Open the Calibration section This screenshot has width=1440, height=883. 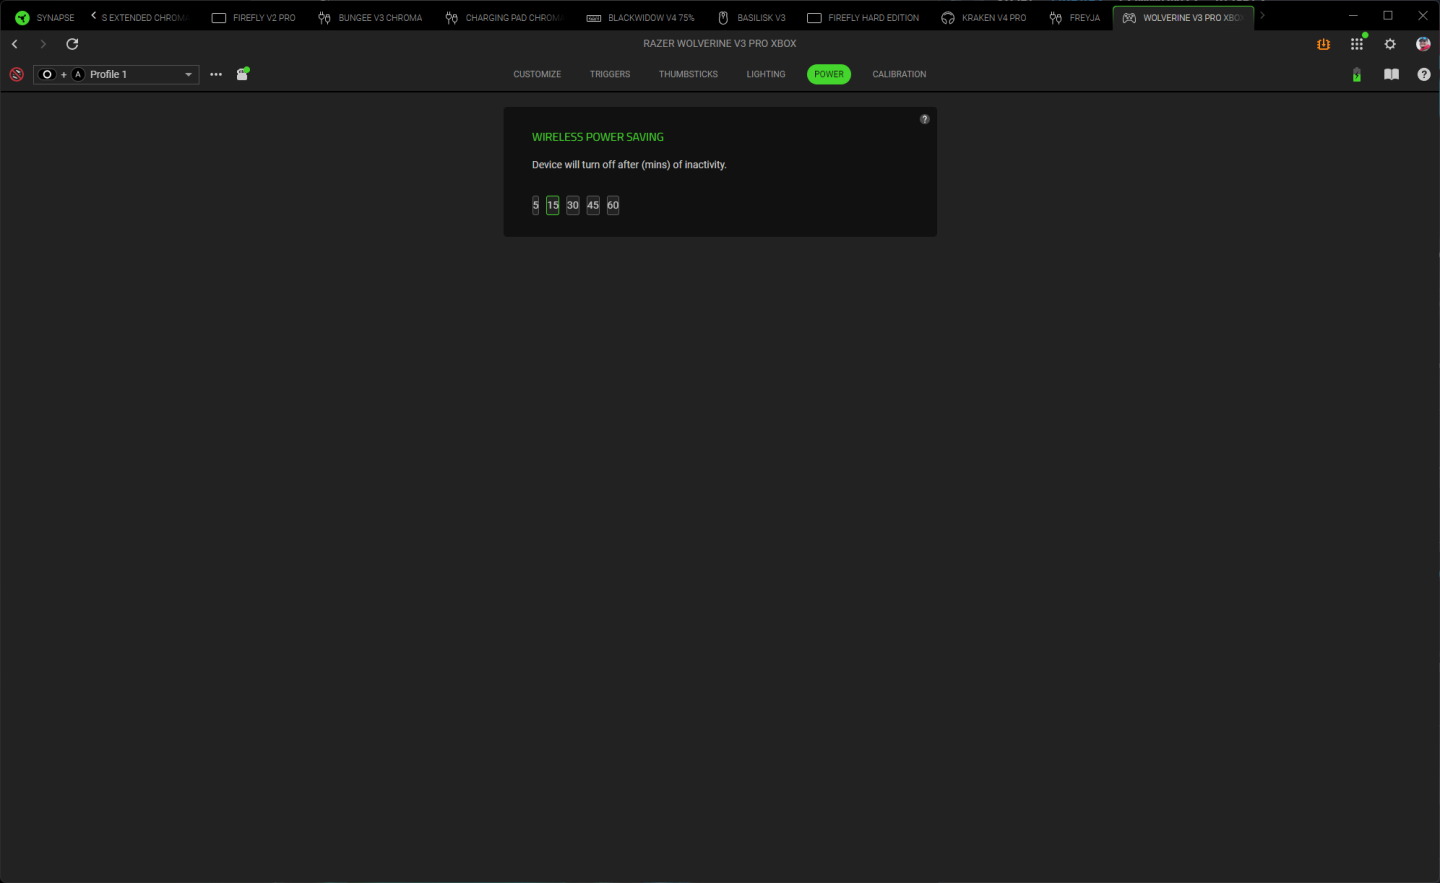(899, 74)
